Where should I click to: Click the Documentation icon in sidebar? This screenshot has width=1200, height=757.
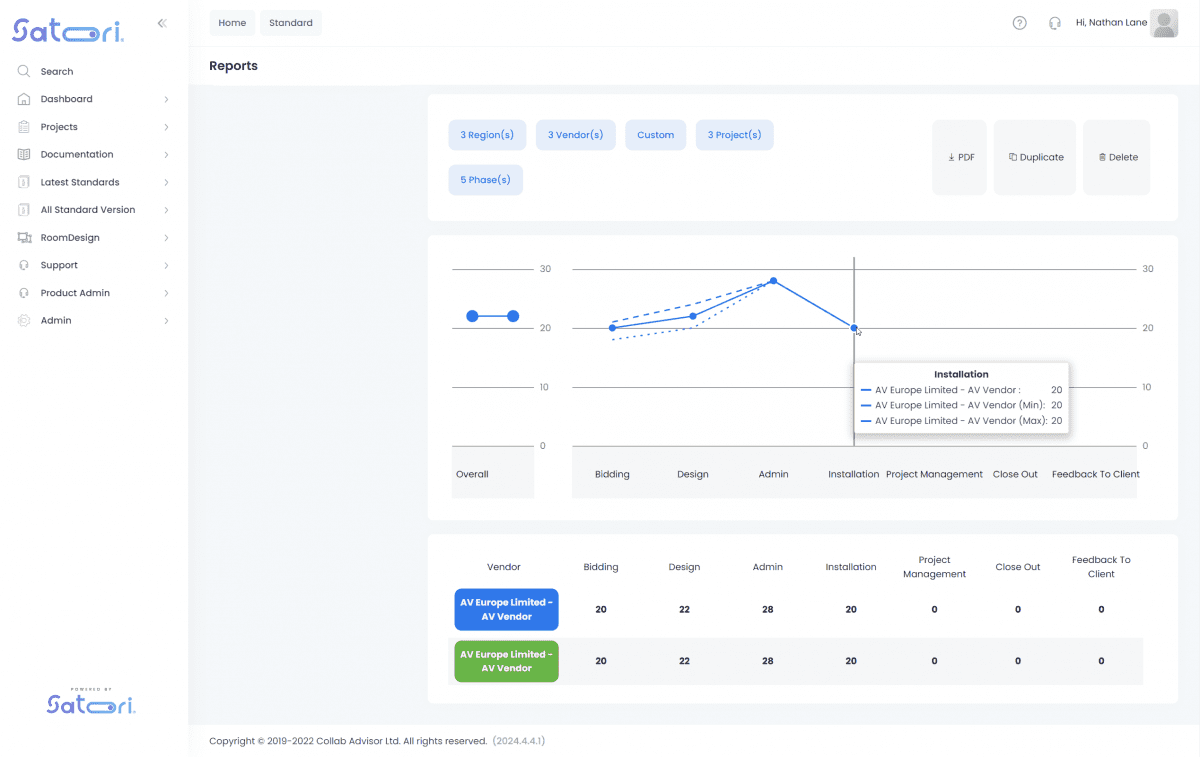point(24,155)
